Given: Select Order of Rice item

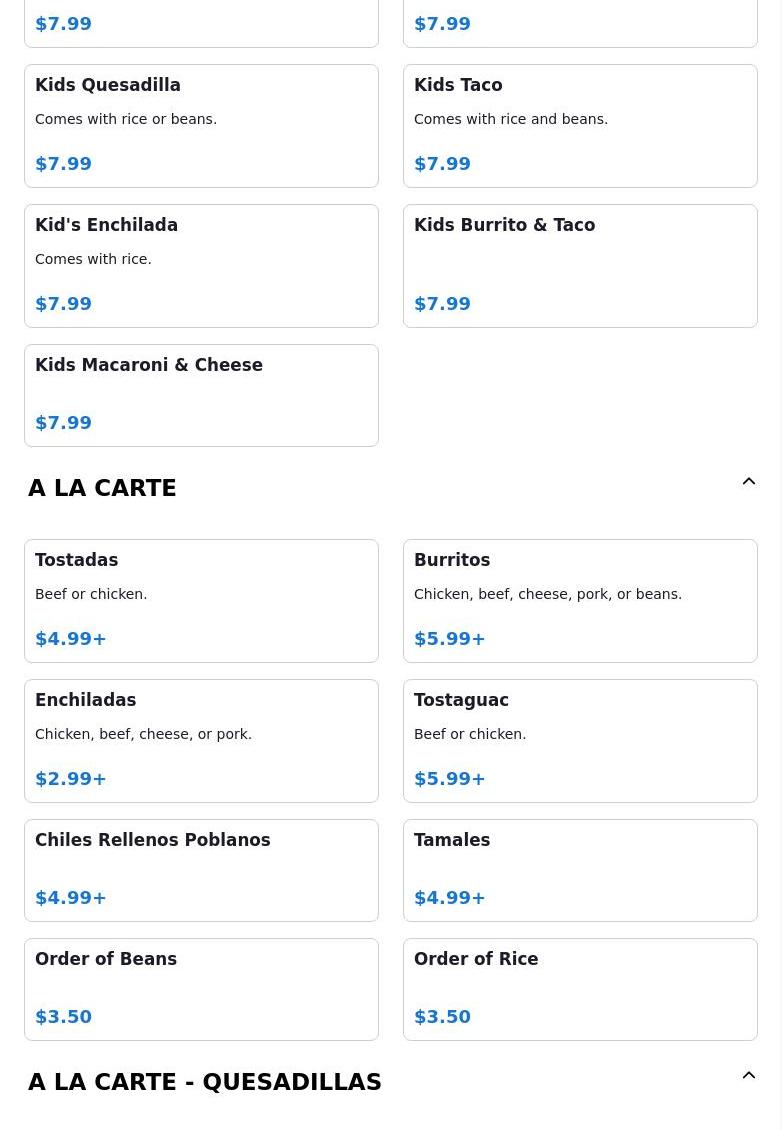Looking at the screenshot, I should (x=580, y=989).
